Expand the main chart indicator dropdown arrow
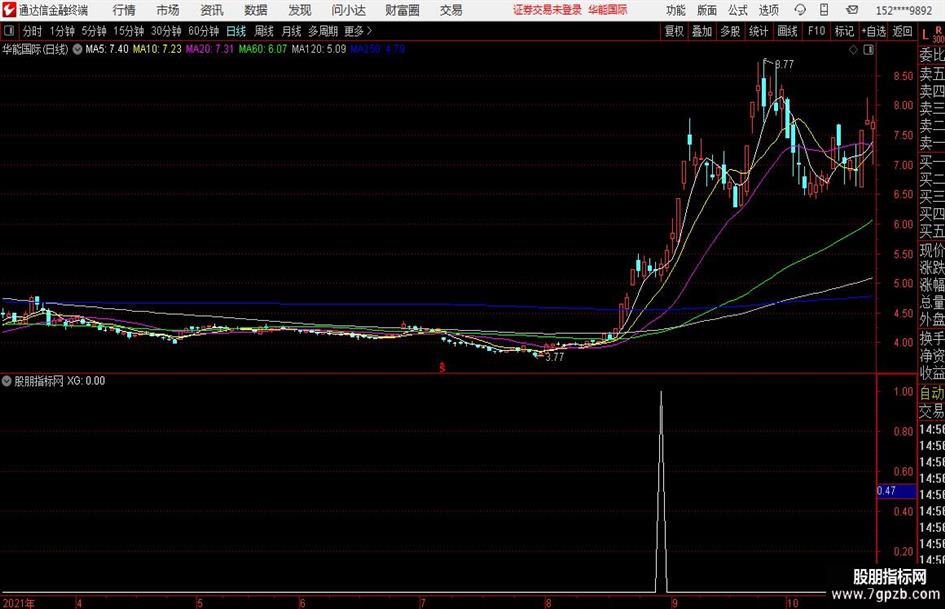Viewport: 945px width, 609px height. [77, 49]
